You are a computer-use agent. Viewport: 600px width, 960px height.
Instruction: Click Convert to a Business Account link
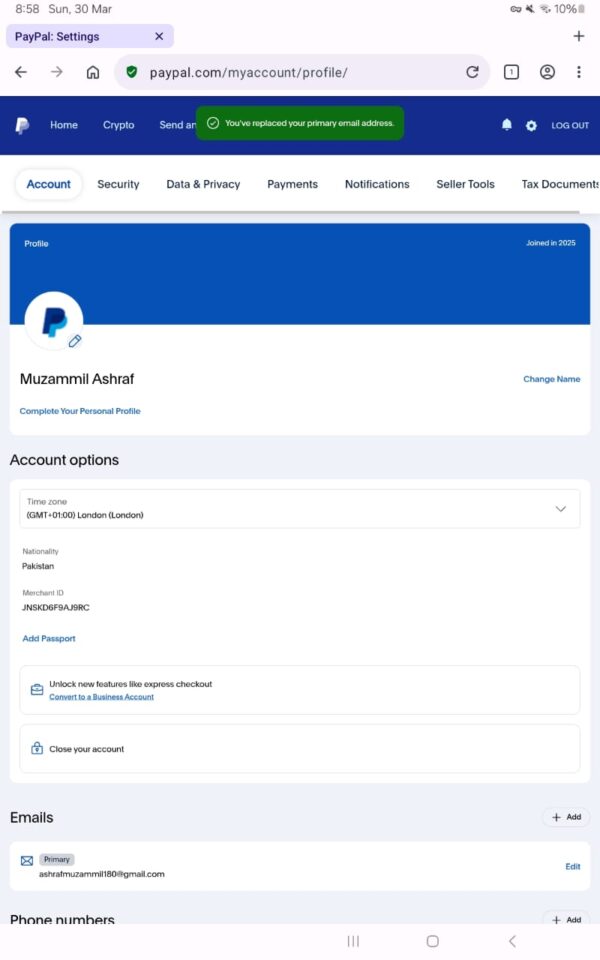[x=101, y=697]
